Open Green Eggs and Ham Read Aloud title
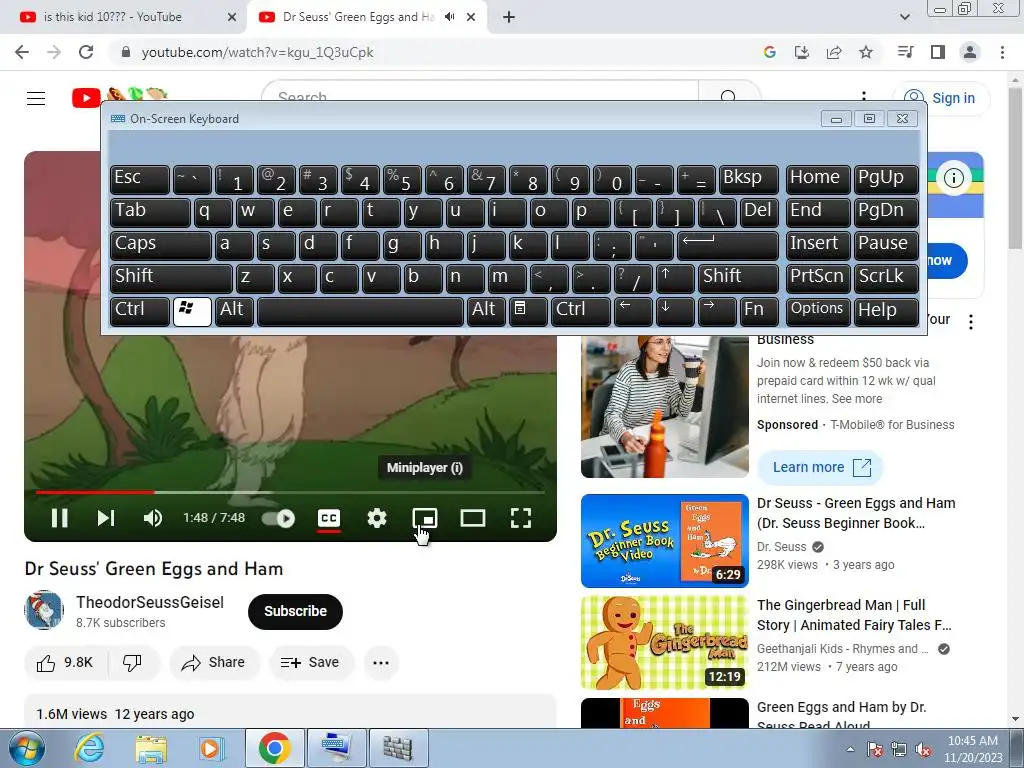 (x=842, y=714)
